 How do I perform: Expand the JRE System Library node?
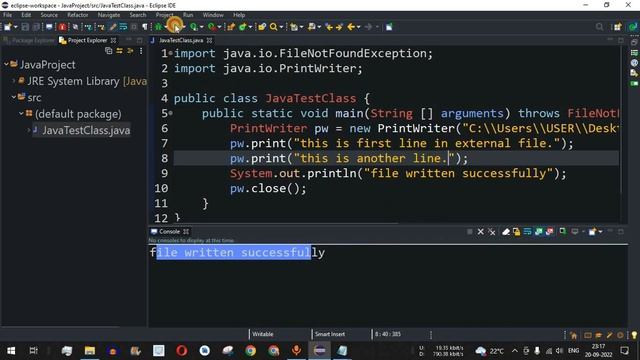click(x=13, y=81)
